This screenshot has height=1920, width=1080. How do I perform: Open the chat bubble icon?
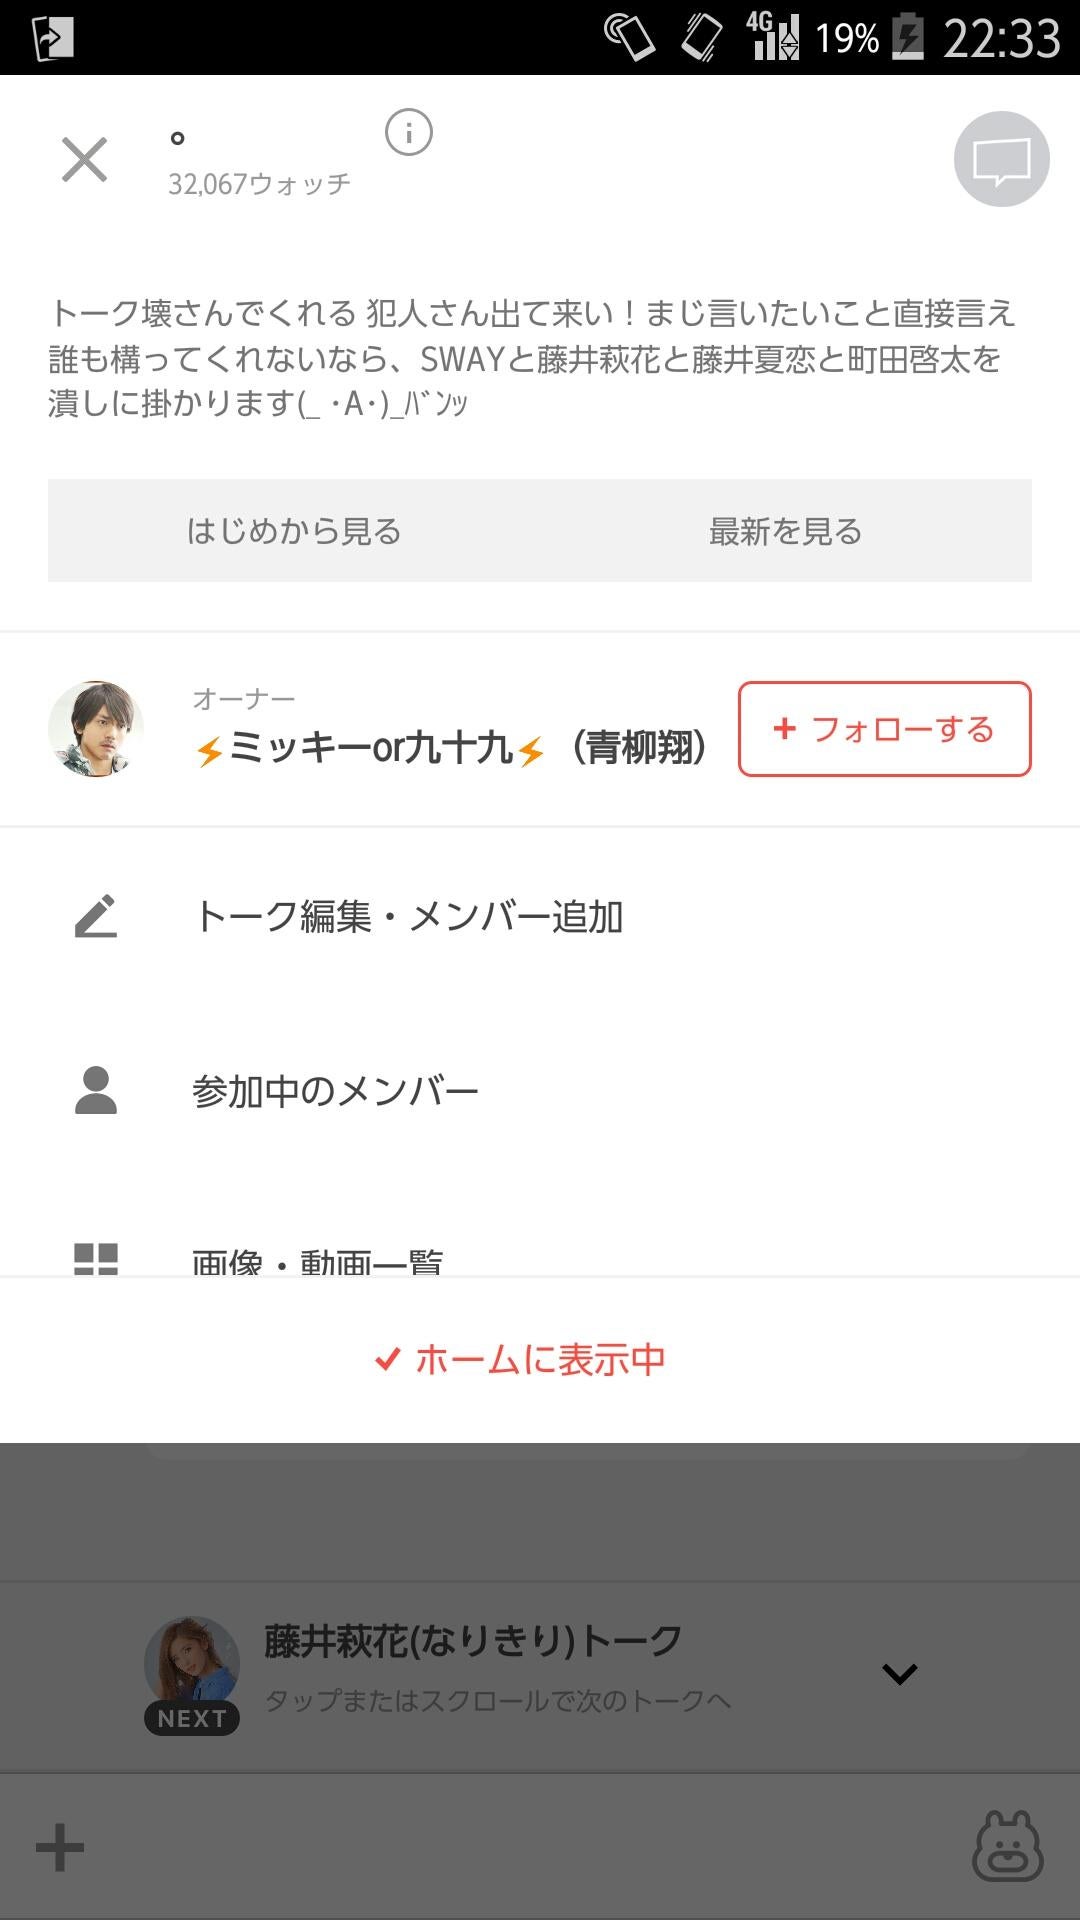pos(1001,160)
